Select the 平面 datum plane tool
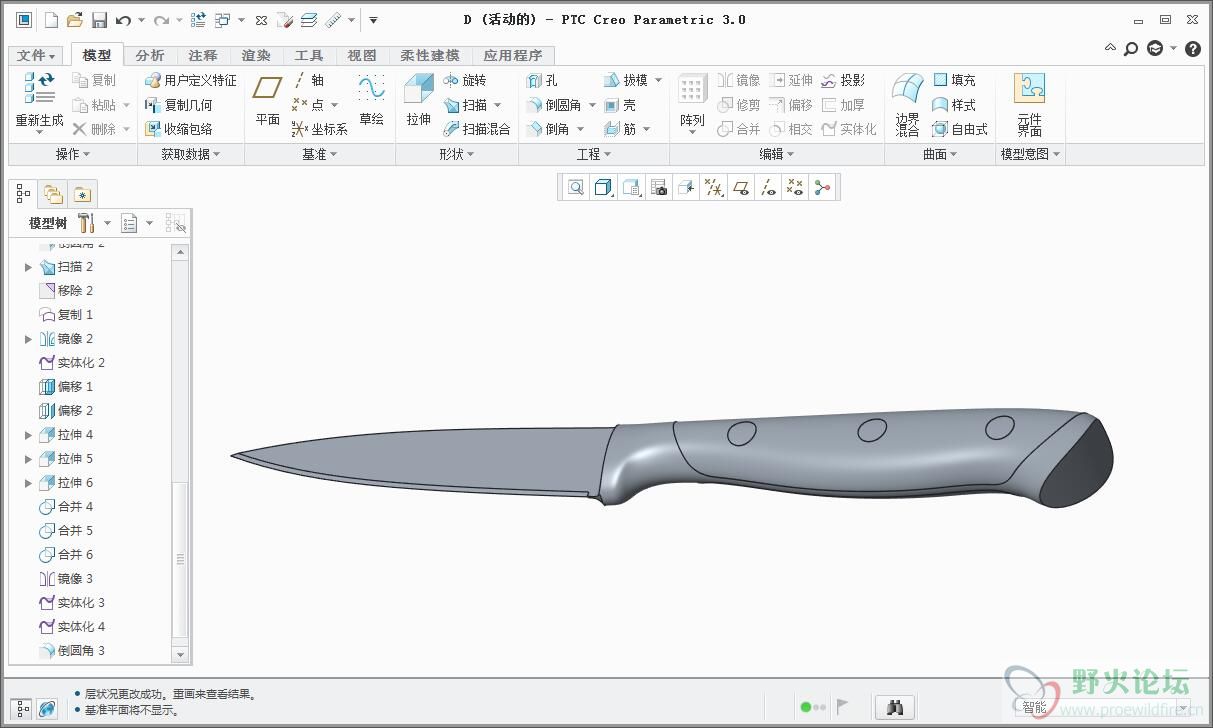Viewport: 1213px width, 728px height. tap(267, 99)
